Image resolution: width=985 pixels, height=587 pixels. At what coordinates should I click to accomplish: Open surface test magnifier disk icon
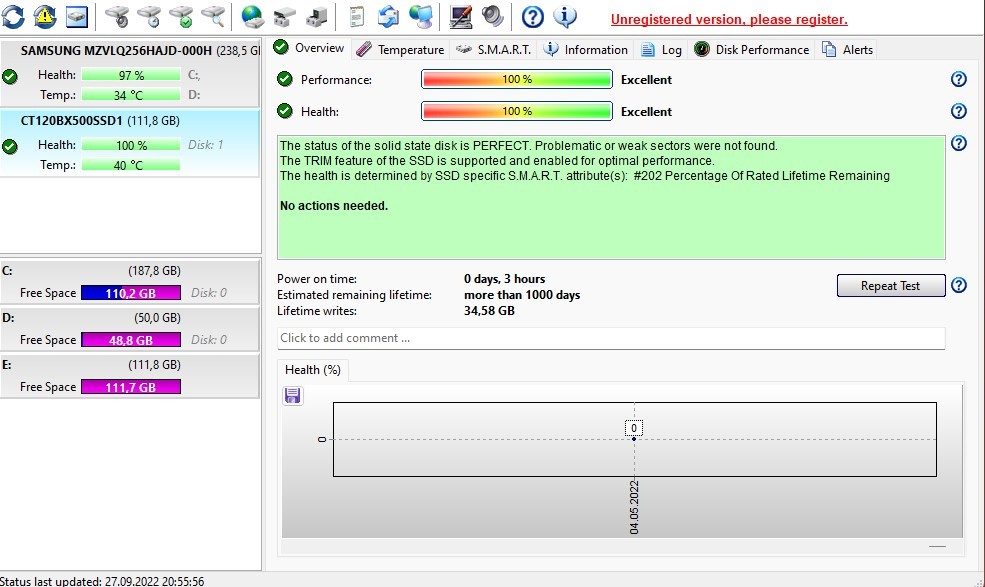[214, 17]
